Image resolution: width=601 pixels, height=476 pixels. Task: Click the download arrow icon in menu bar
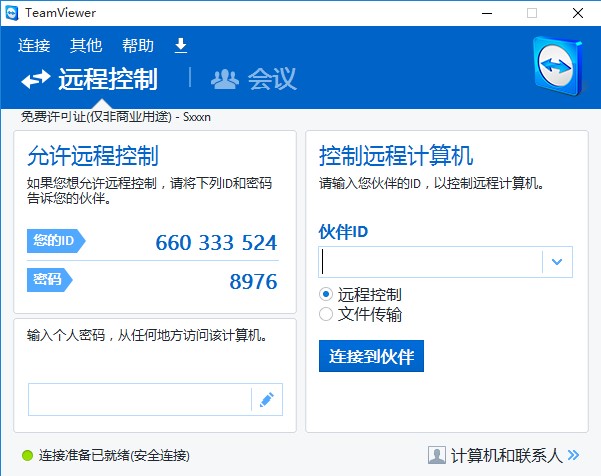click(x=181, y=46)
